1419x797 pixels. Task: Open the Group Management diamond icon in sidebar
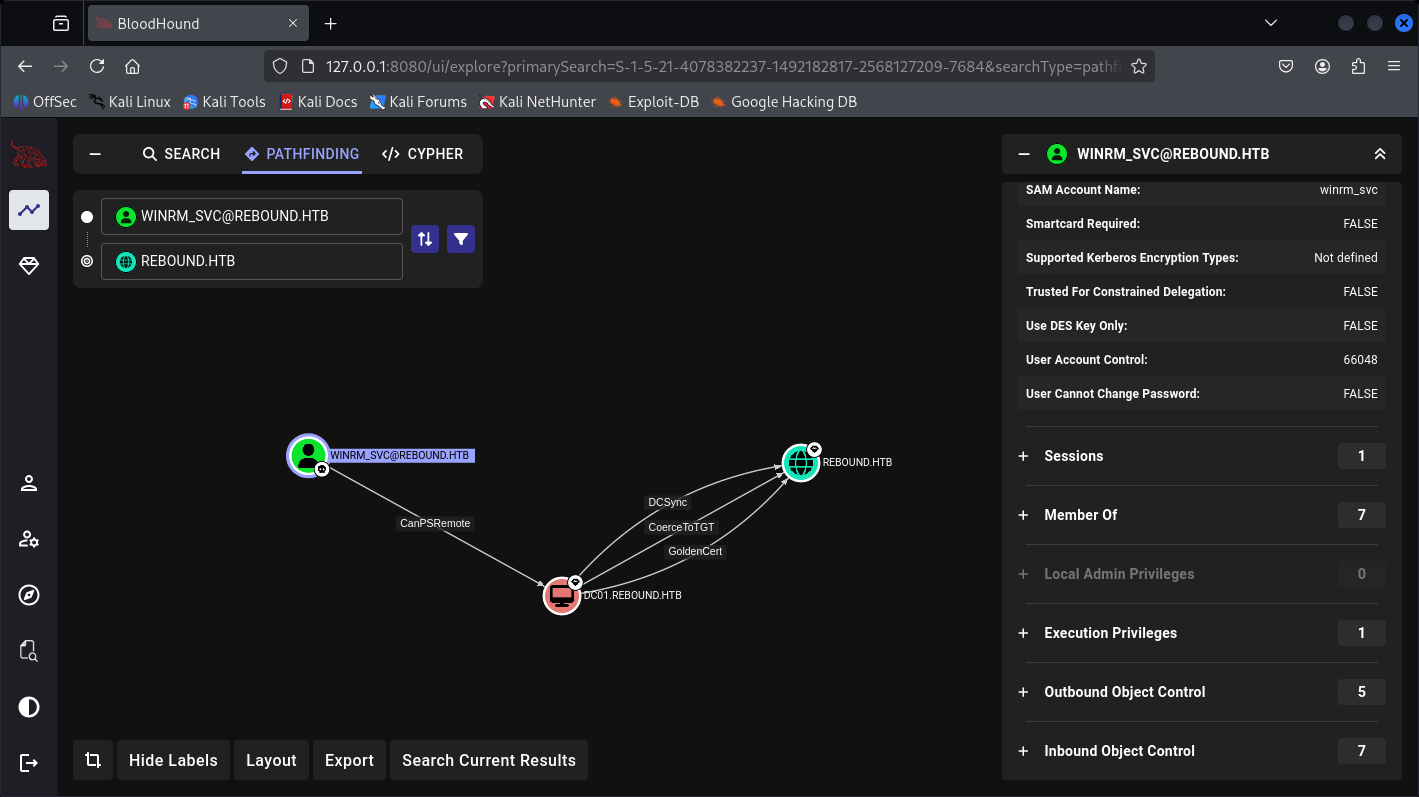click(29, 265)
